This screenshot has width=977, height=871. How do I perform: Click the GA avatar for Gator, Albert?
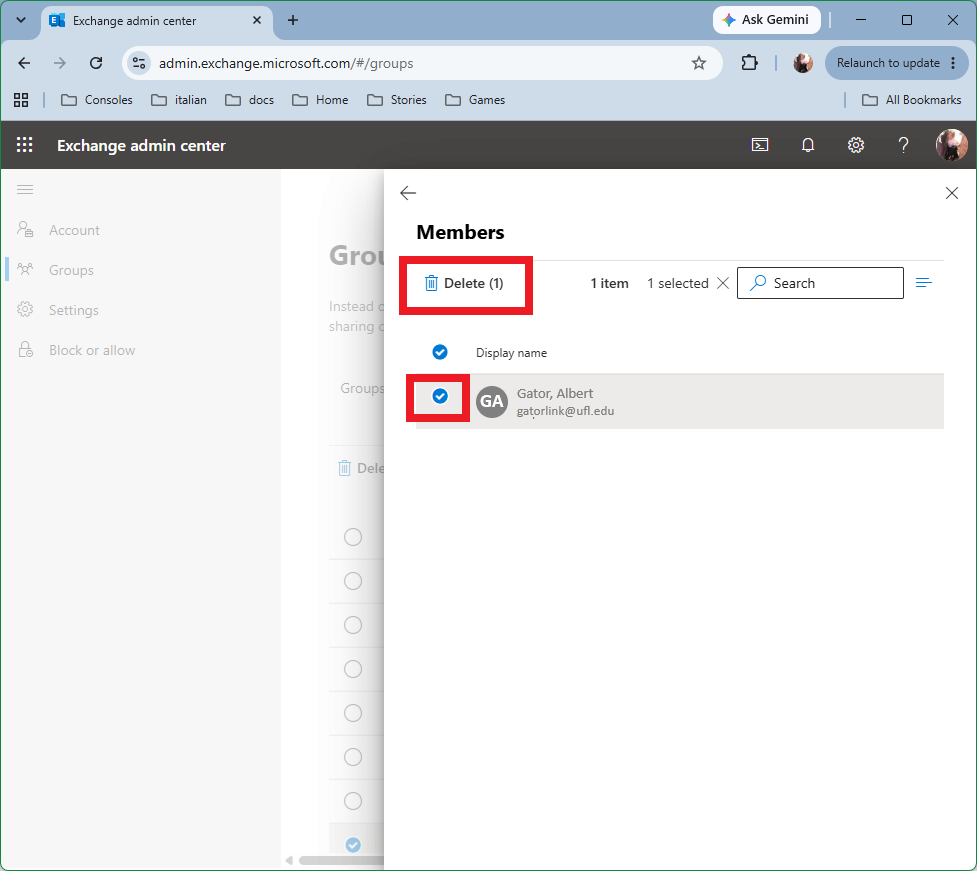pos(492,402)
